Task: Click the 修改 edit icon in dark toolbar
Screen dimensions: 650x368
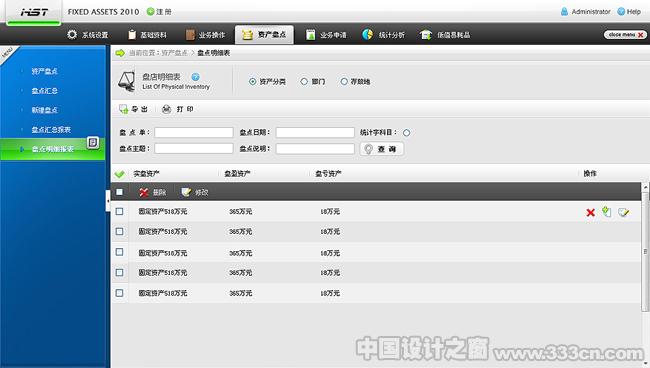Action: pos(186,192)
